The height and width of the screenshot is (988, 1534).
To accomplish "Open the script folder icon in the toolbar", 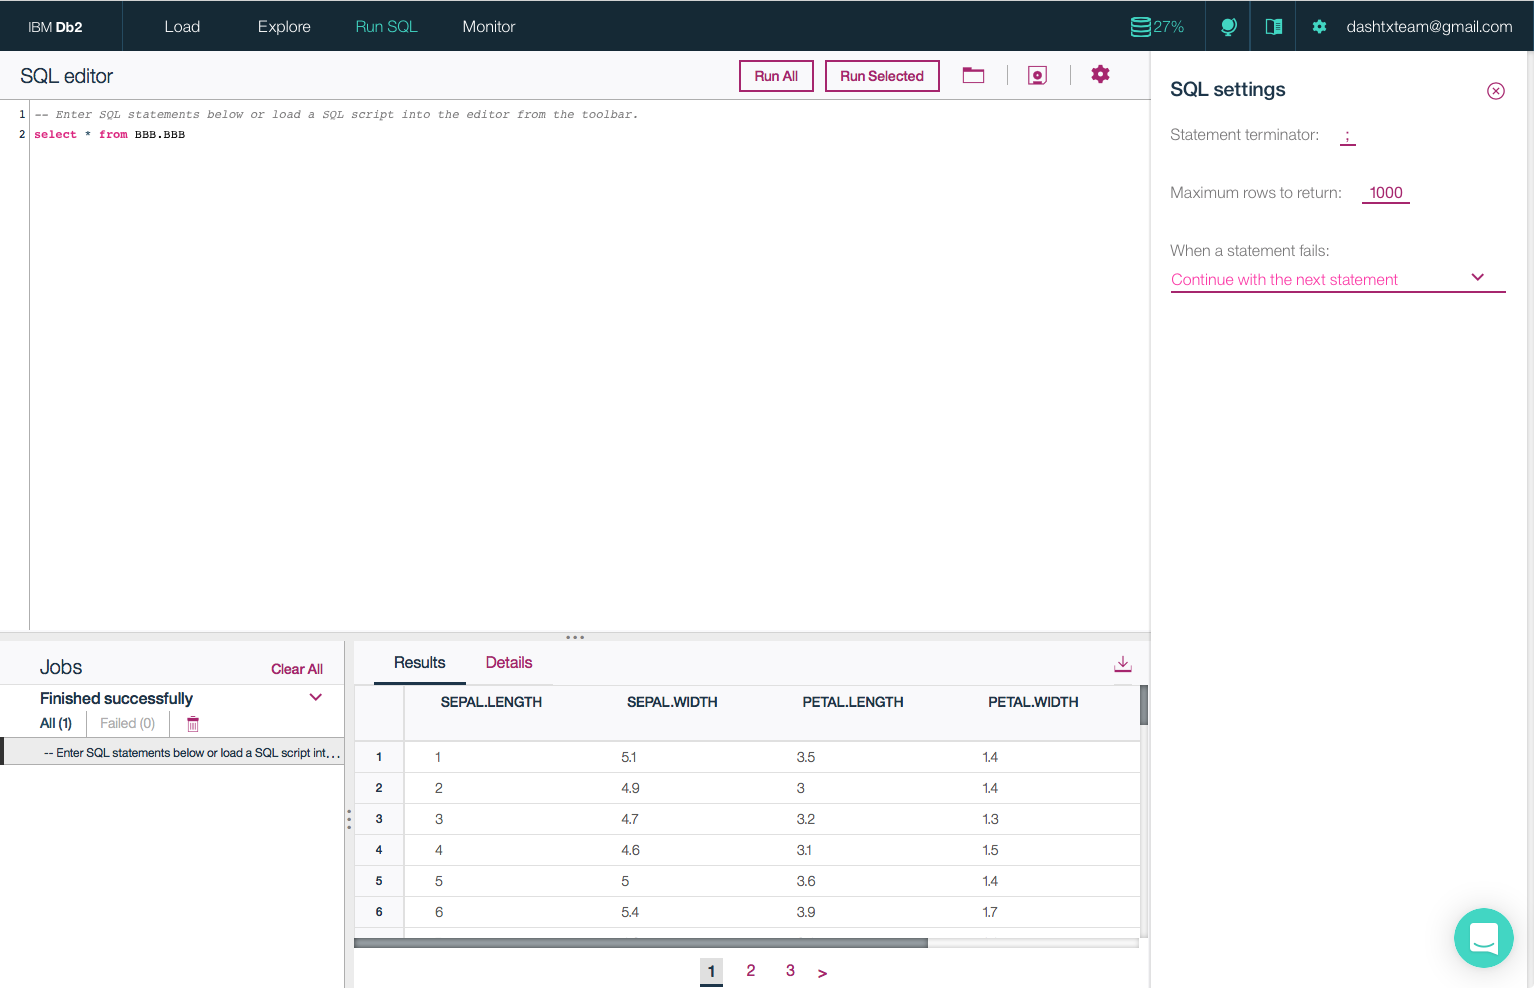I will coord(973,75).
